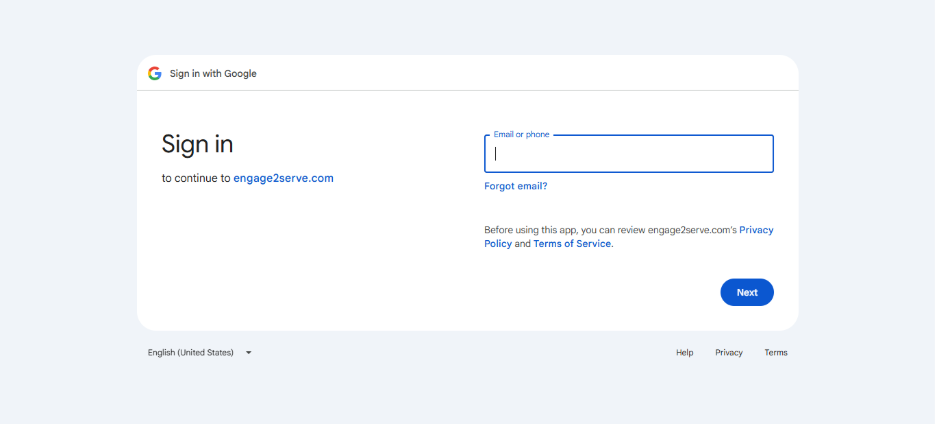Click the 'Forgot email?' link
The width and height of the screenshot is (936, 424).
pos(515,186)
